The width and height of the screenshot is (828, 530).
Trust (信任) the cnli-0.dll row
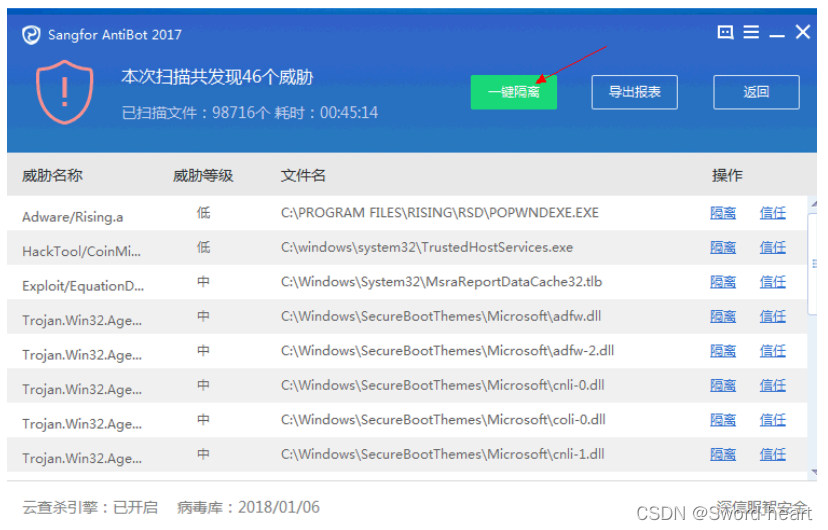pyautogui.click(x=773, y=385)
